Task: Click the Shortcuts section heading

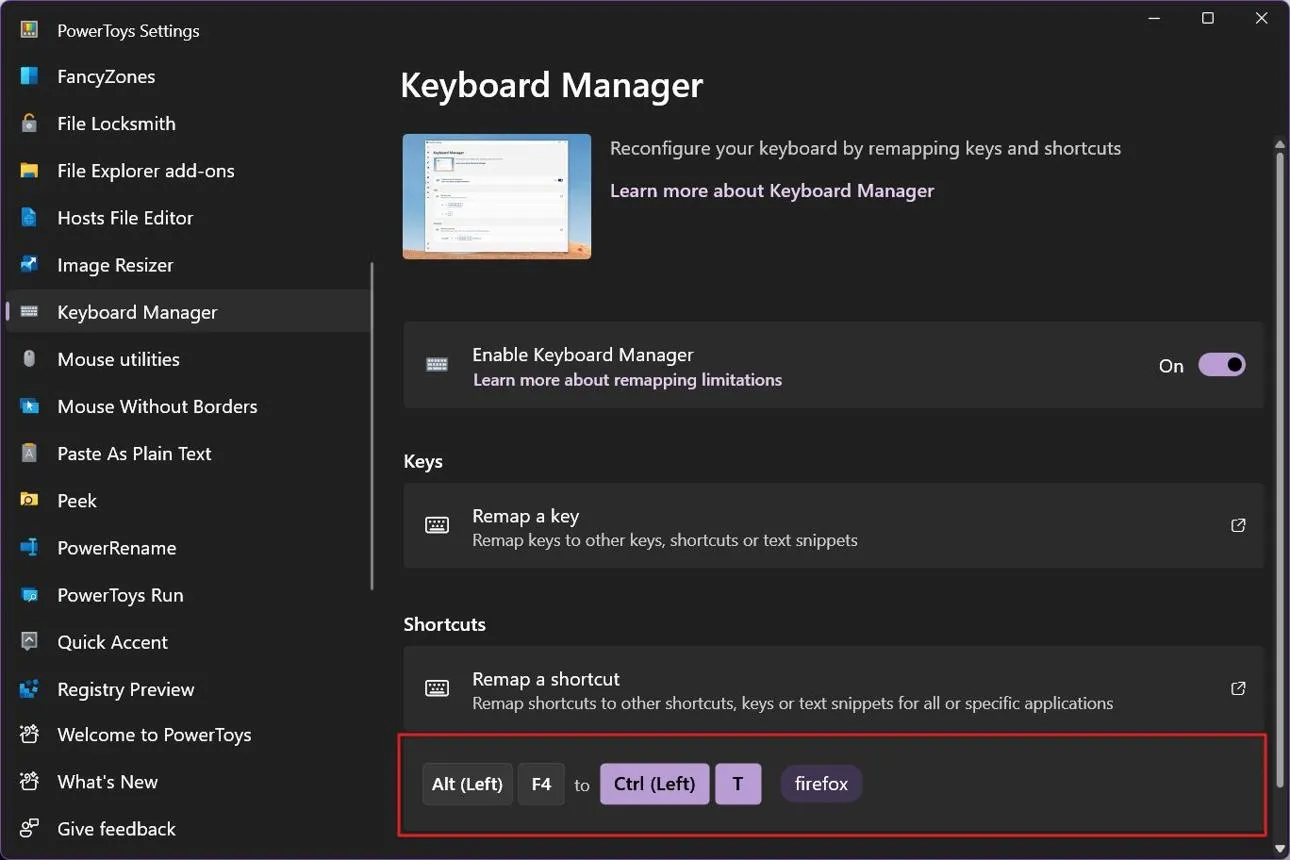Action: pyautogui.click(x=445, y=624)
